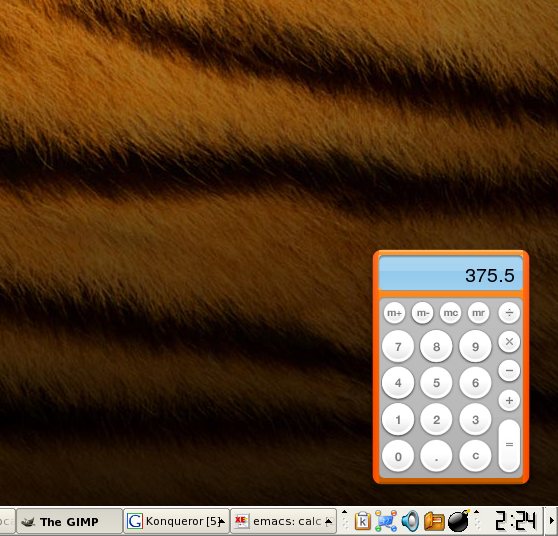Open the Konqueror [5] taskbar group
Screen dimensions: 558x536
point(177,522)
